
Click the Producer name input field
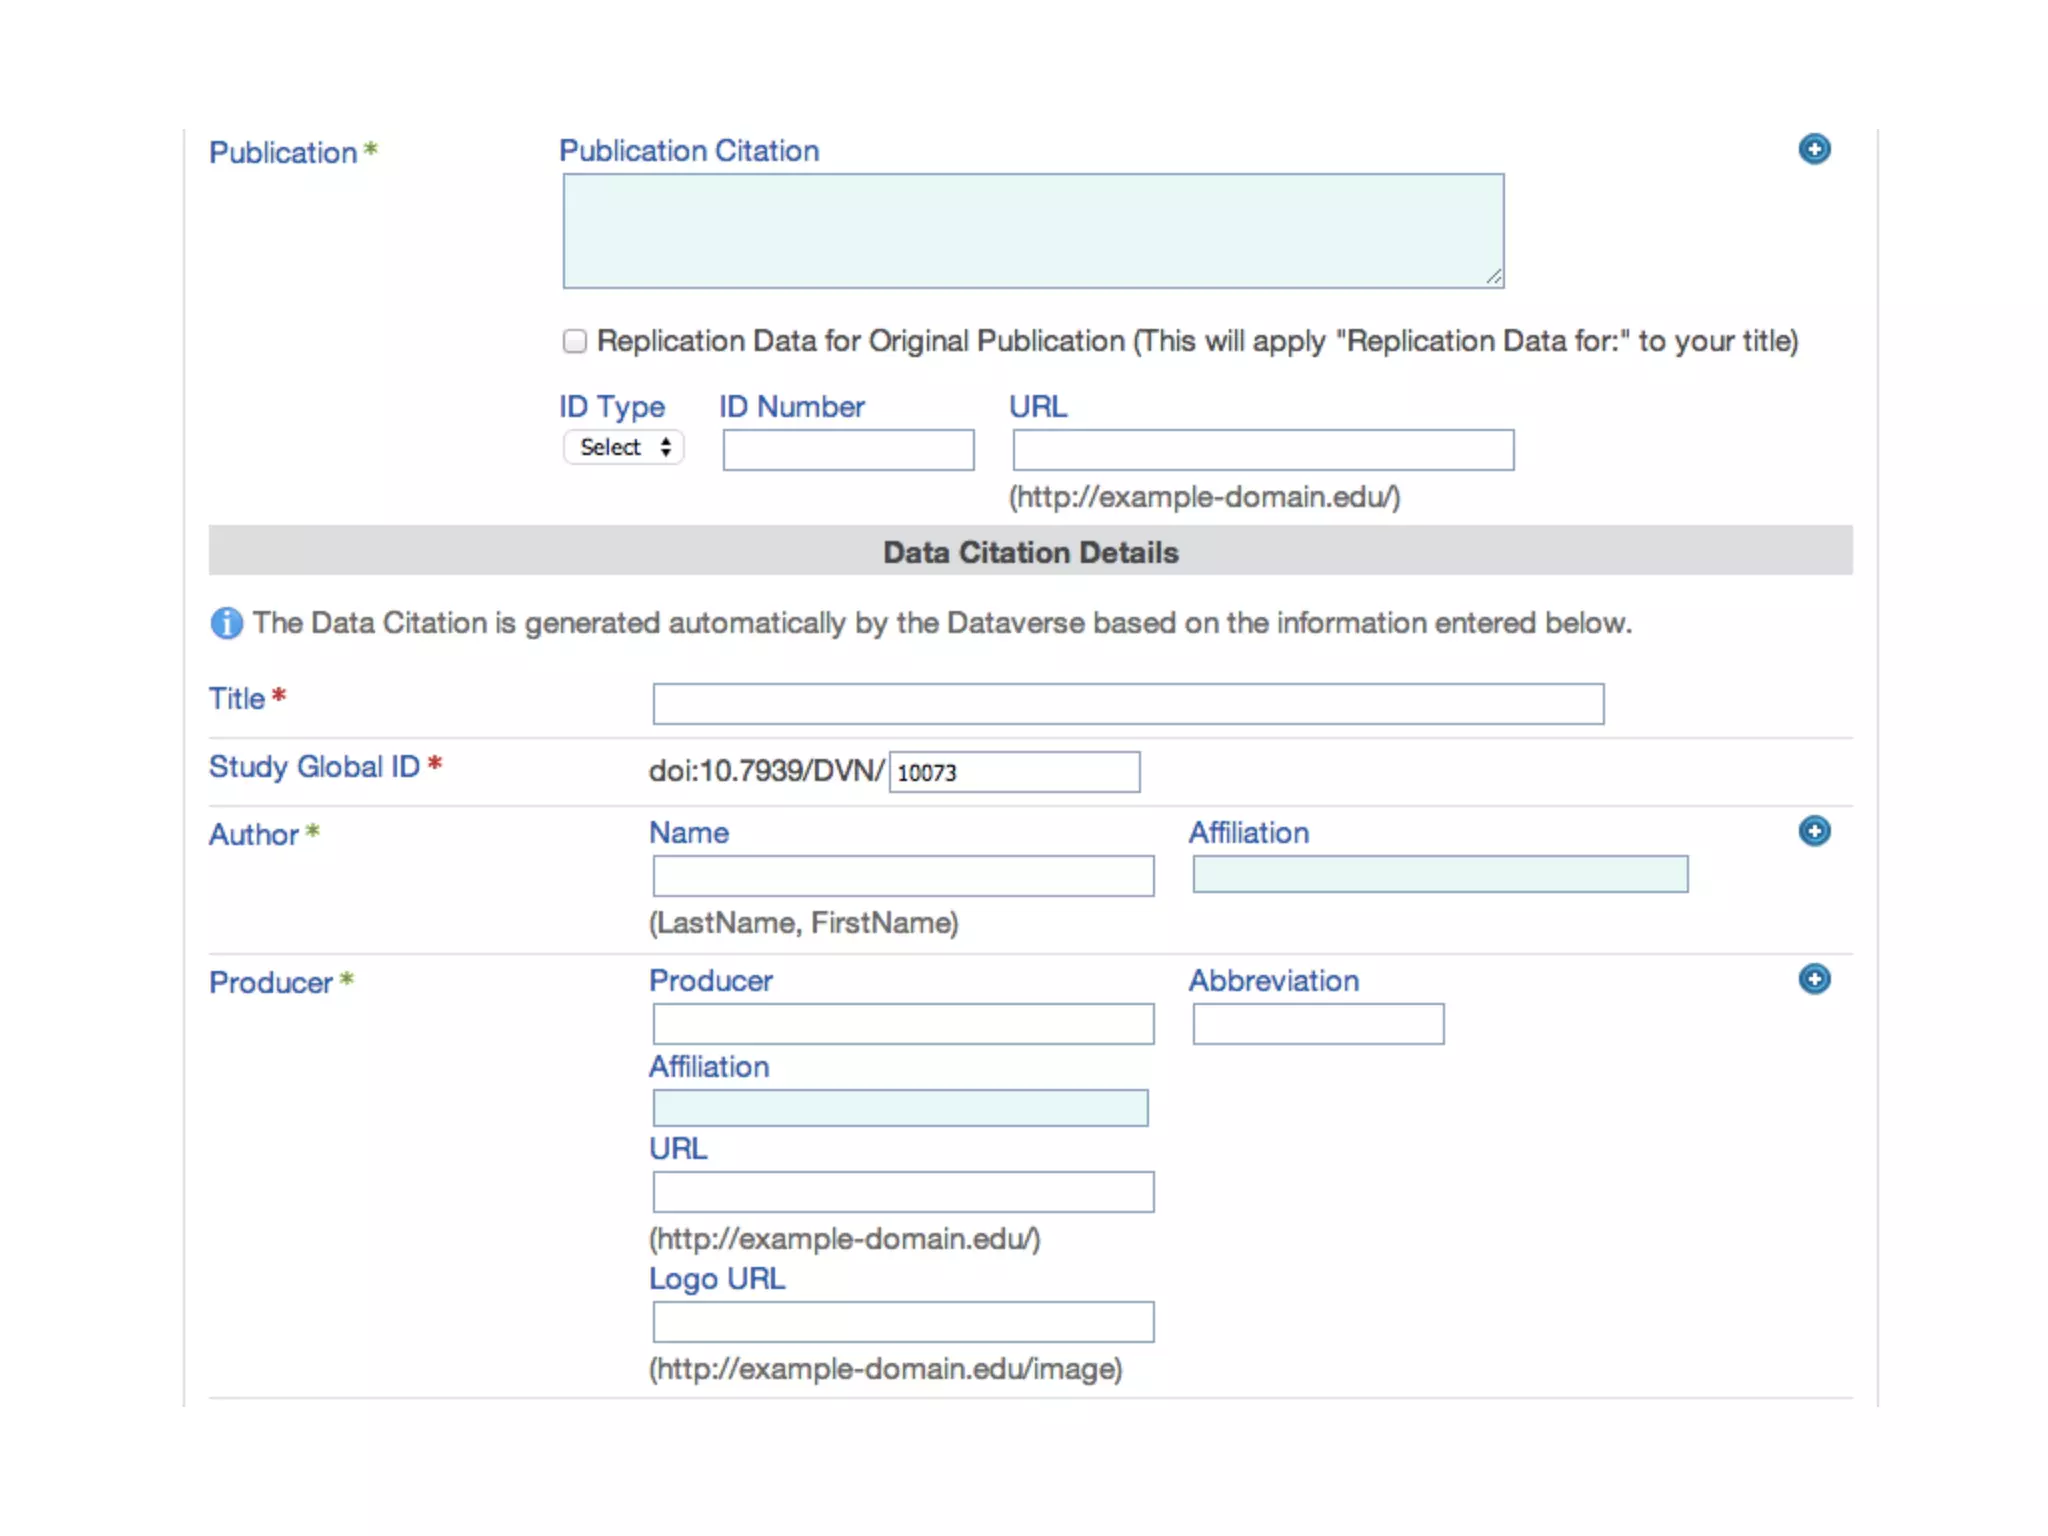click(x=902, y=1024)
